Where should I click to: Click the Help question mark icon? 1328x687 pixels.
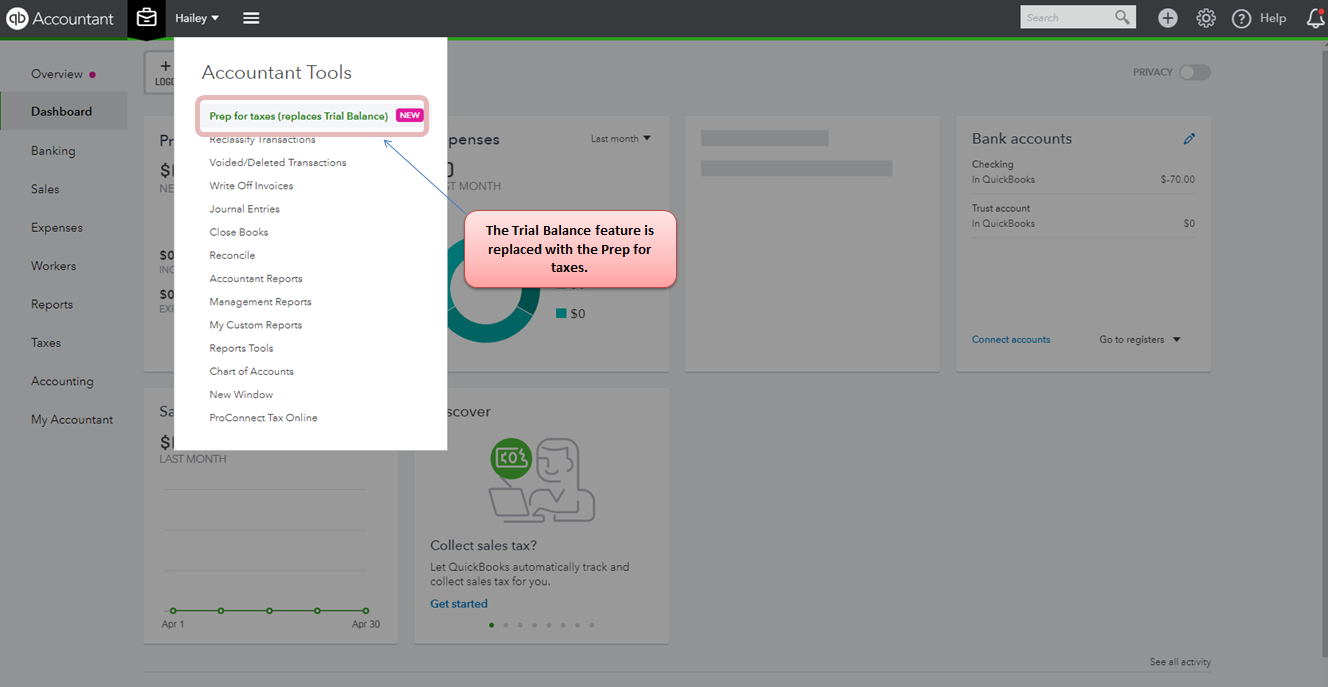coord(1241,19)
